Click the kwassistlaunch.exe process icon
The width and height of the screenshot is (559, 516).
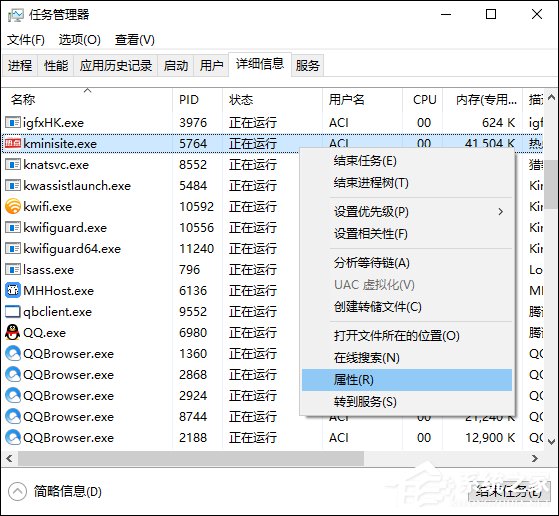pyautogui.click(x=13, y=186)
